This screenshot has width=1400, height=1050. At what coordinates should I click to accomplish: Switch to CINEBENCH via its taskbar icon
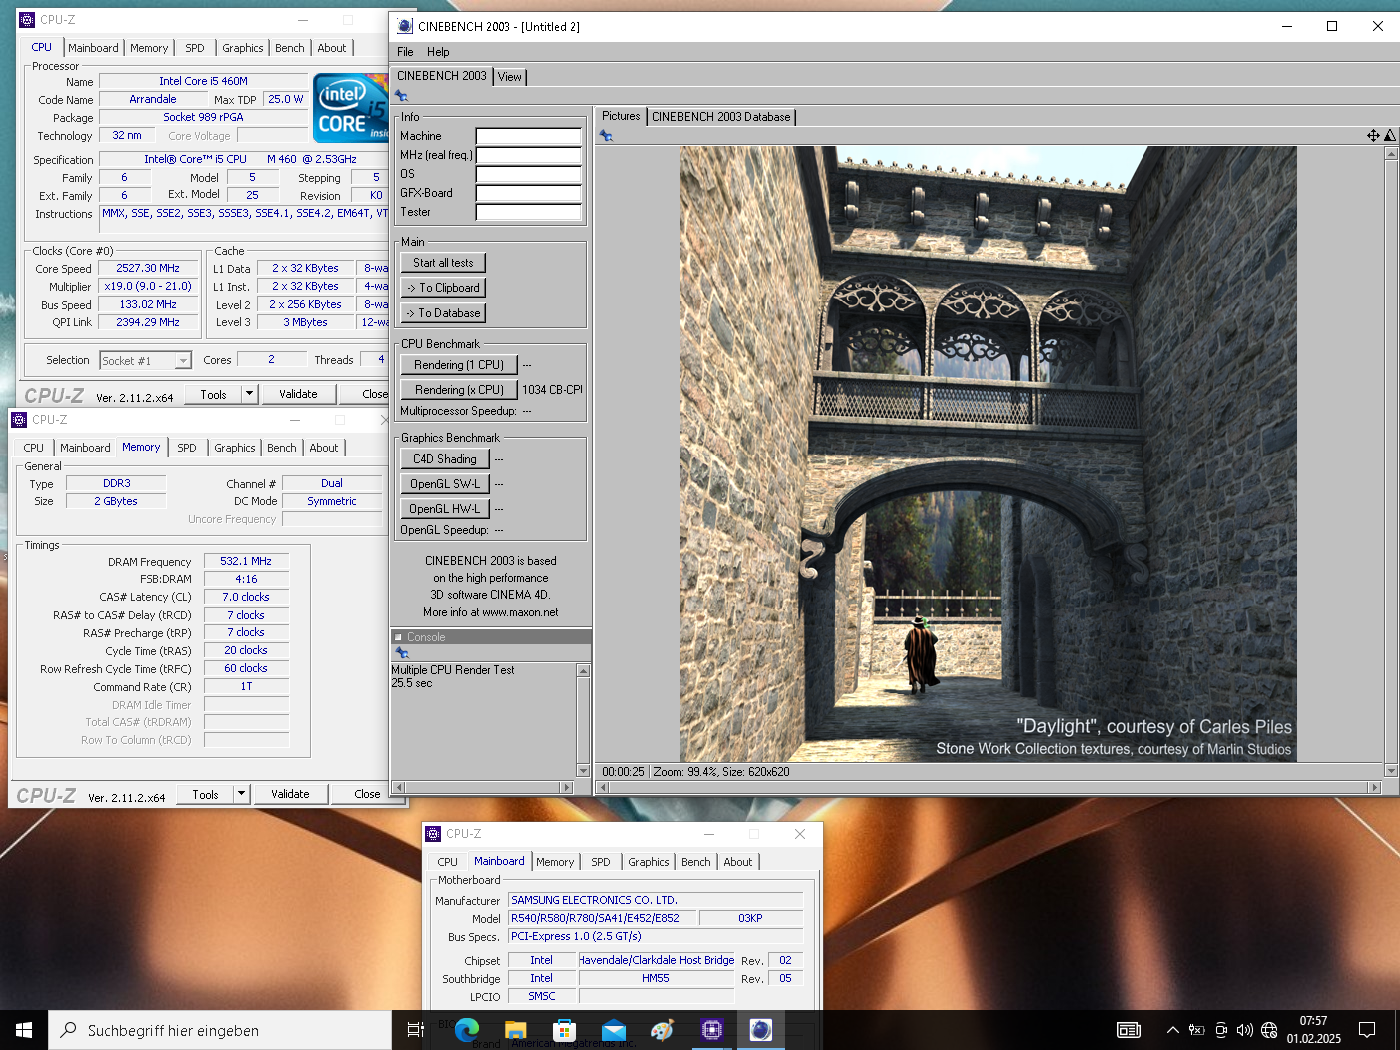(761, 1030)
